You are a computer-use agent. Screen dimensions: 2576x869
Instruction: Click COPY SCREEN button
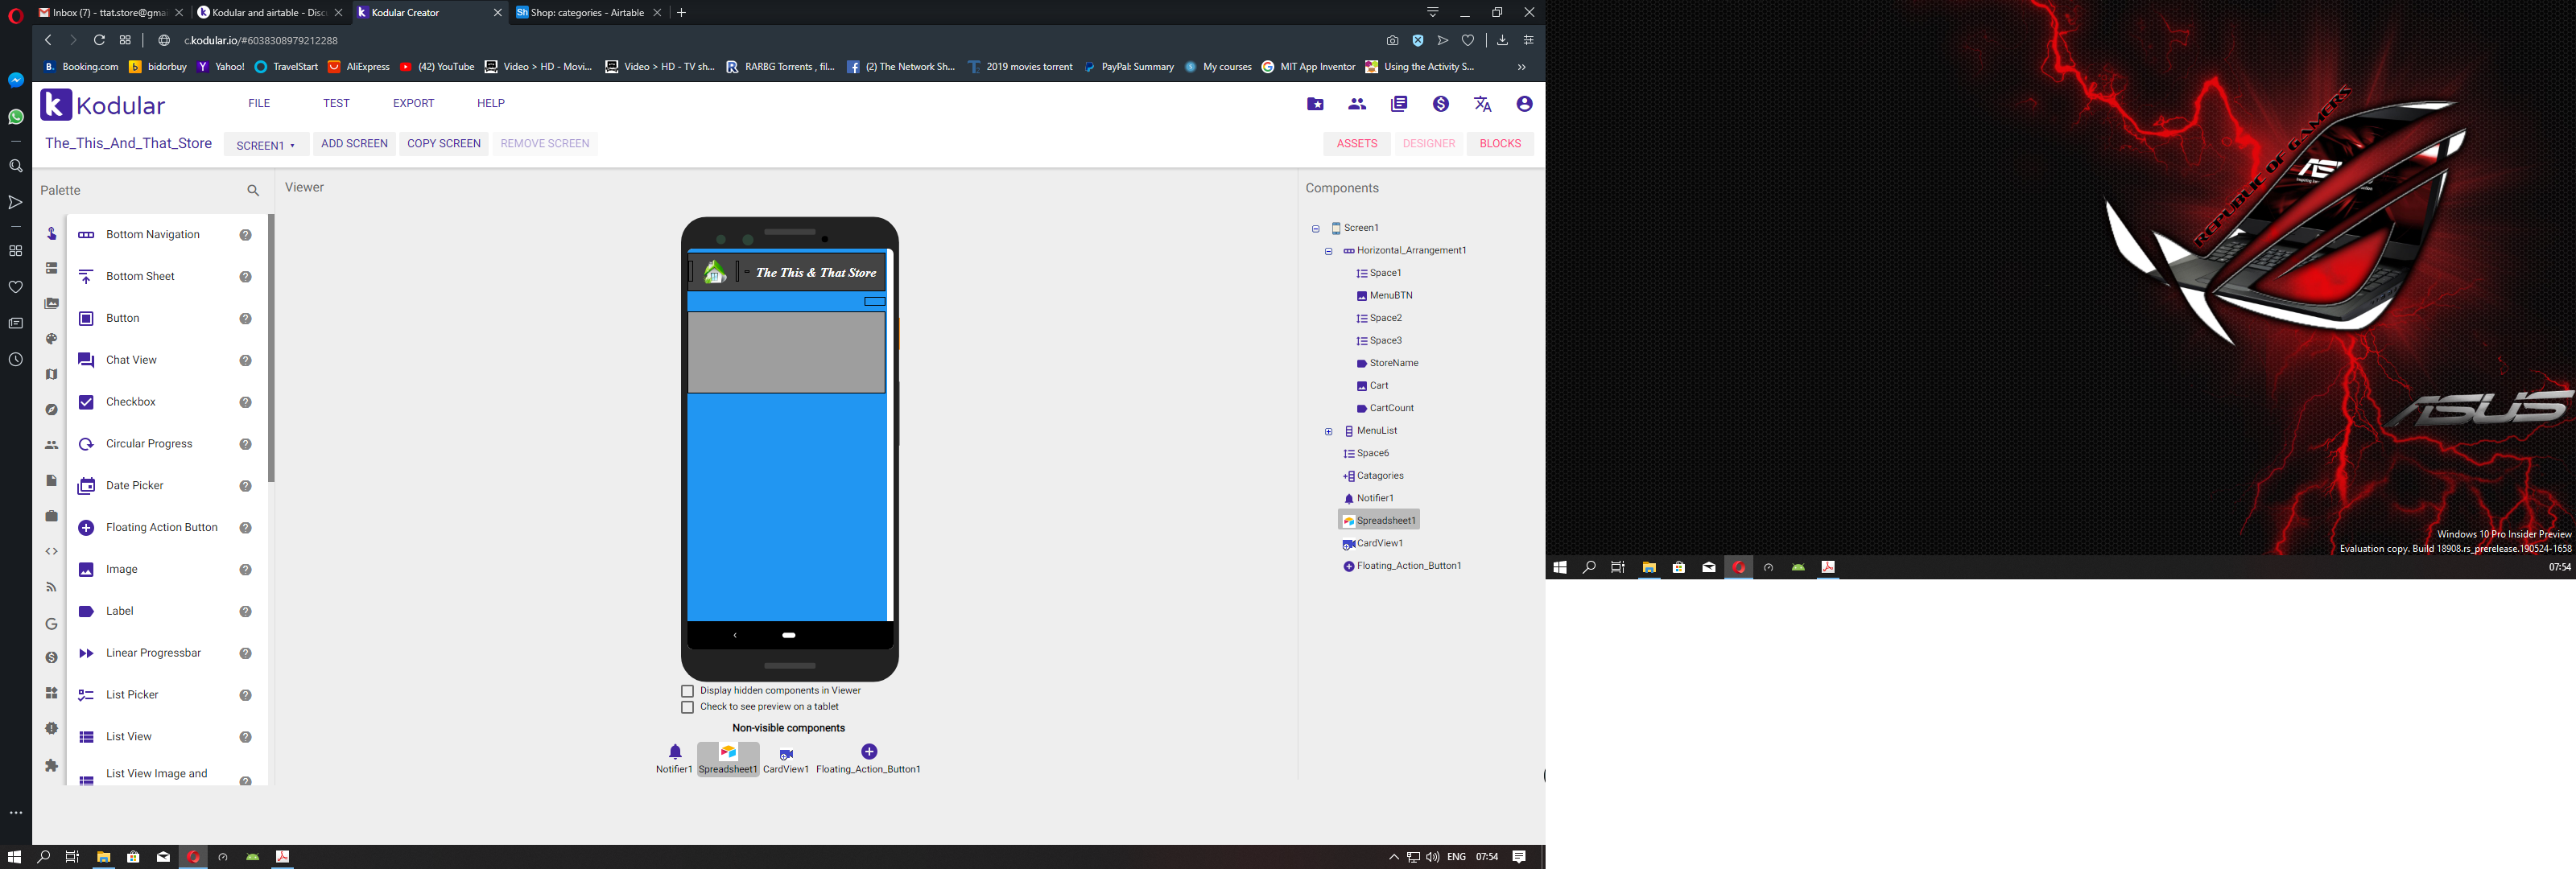click(443, 144)
